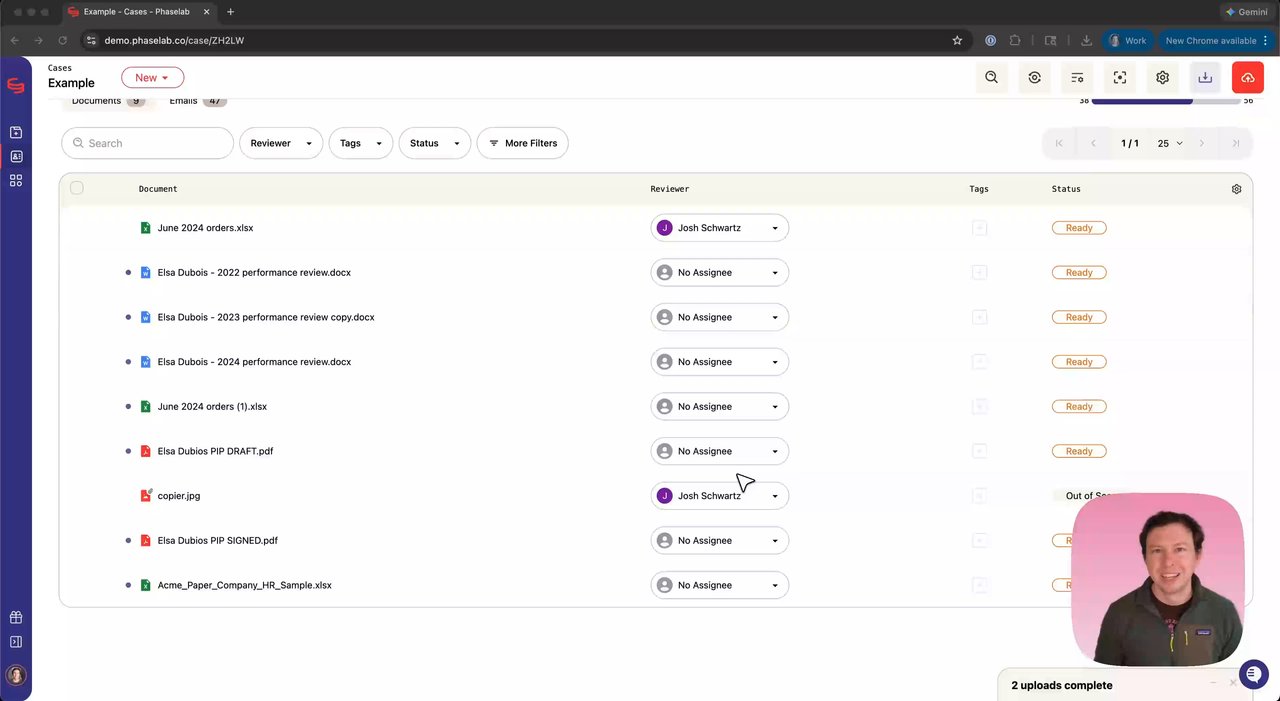The height and width of the screenshot is (701, 1280).
Task: Open table column settings gear icon
Action: (x=1236, y=189)
